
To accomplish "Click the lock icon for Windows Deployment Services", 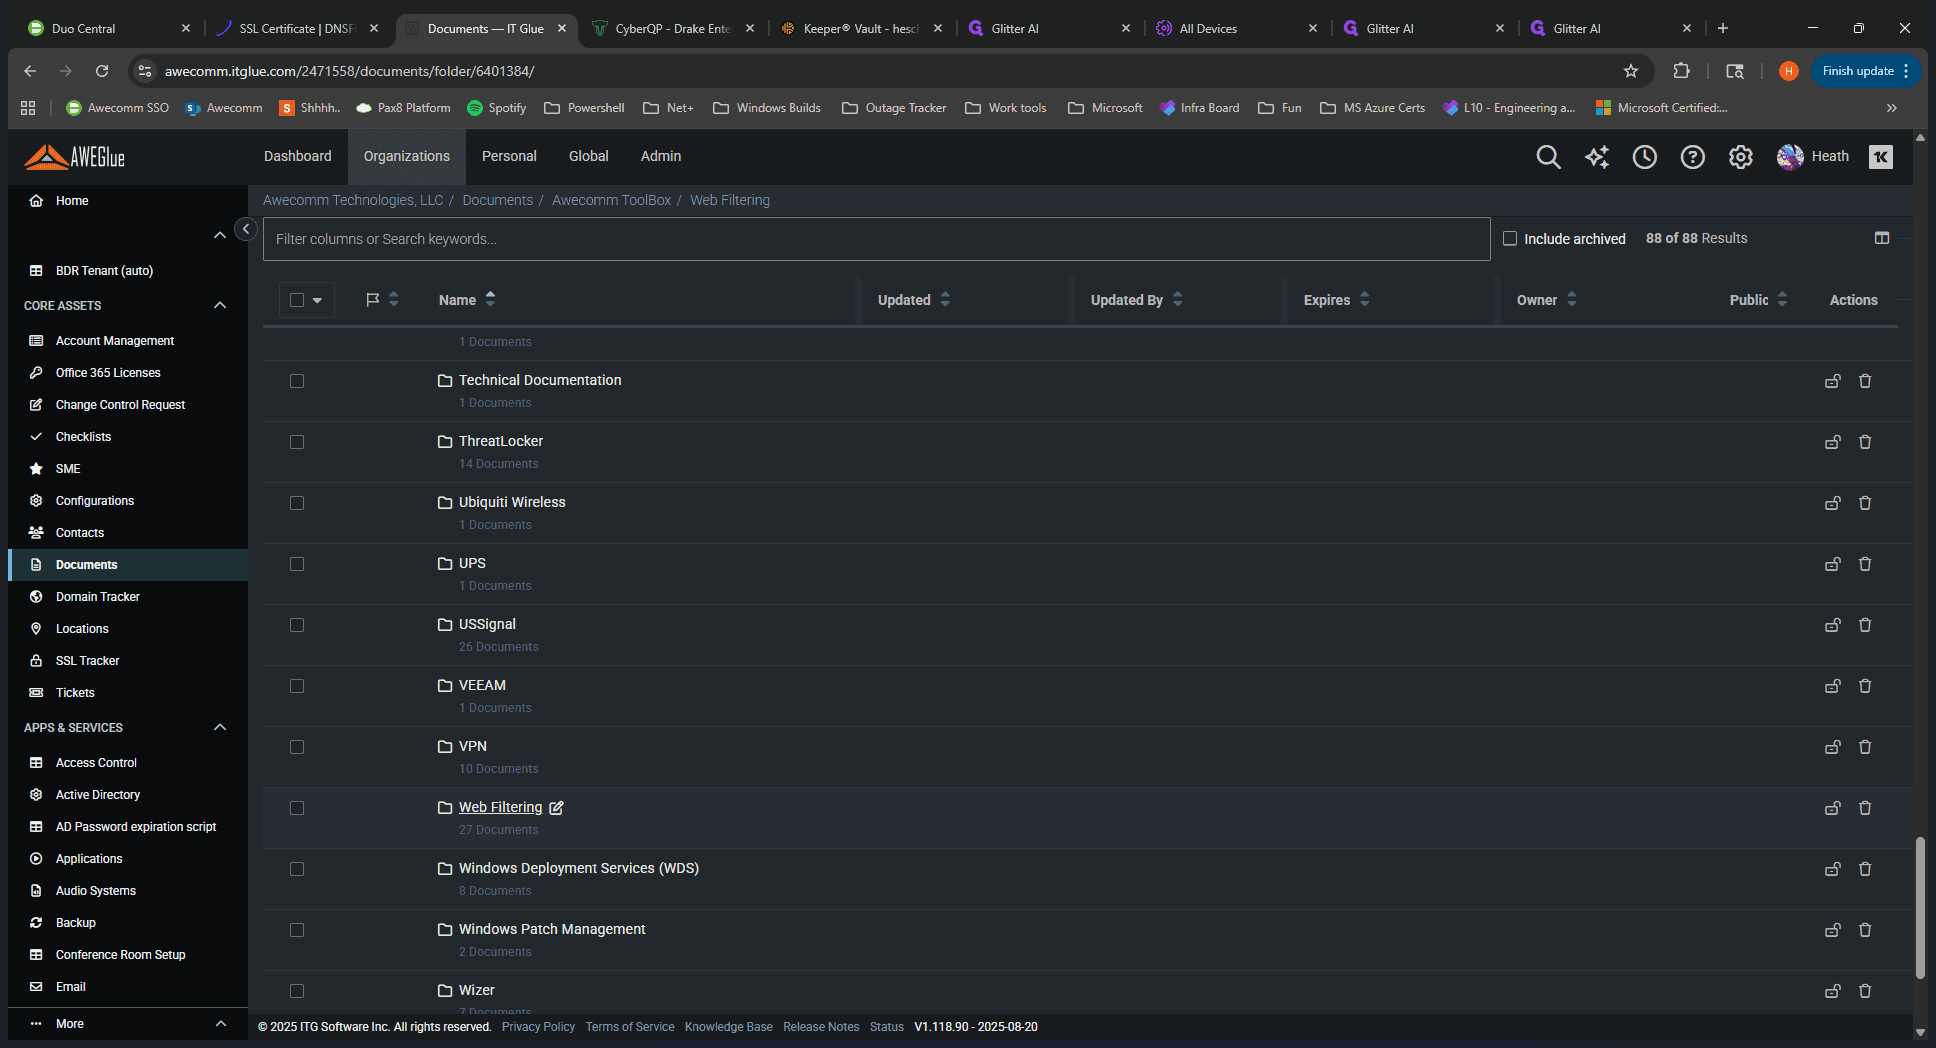I will tap(1833, 869).
